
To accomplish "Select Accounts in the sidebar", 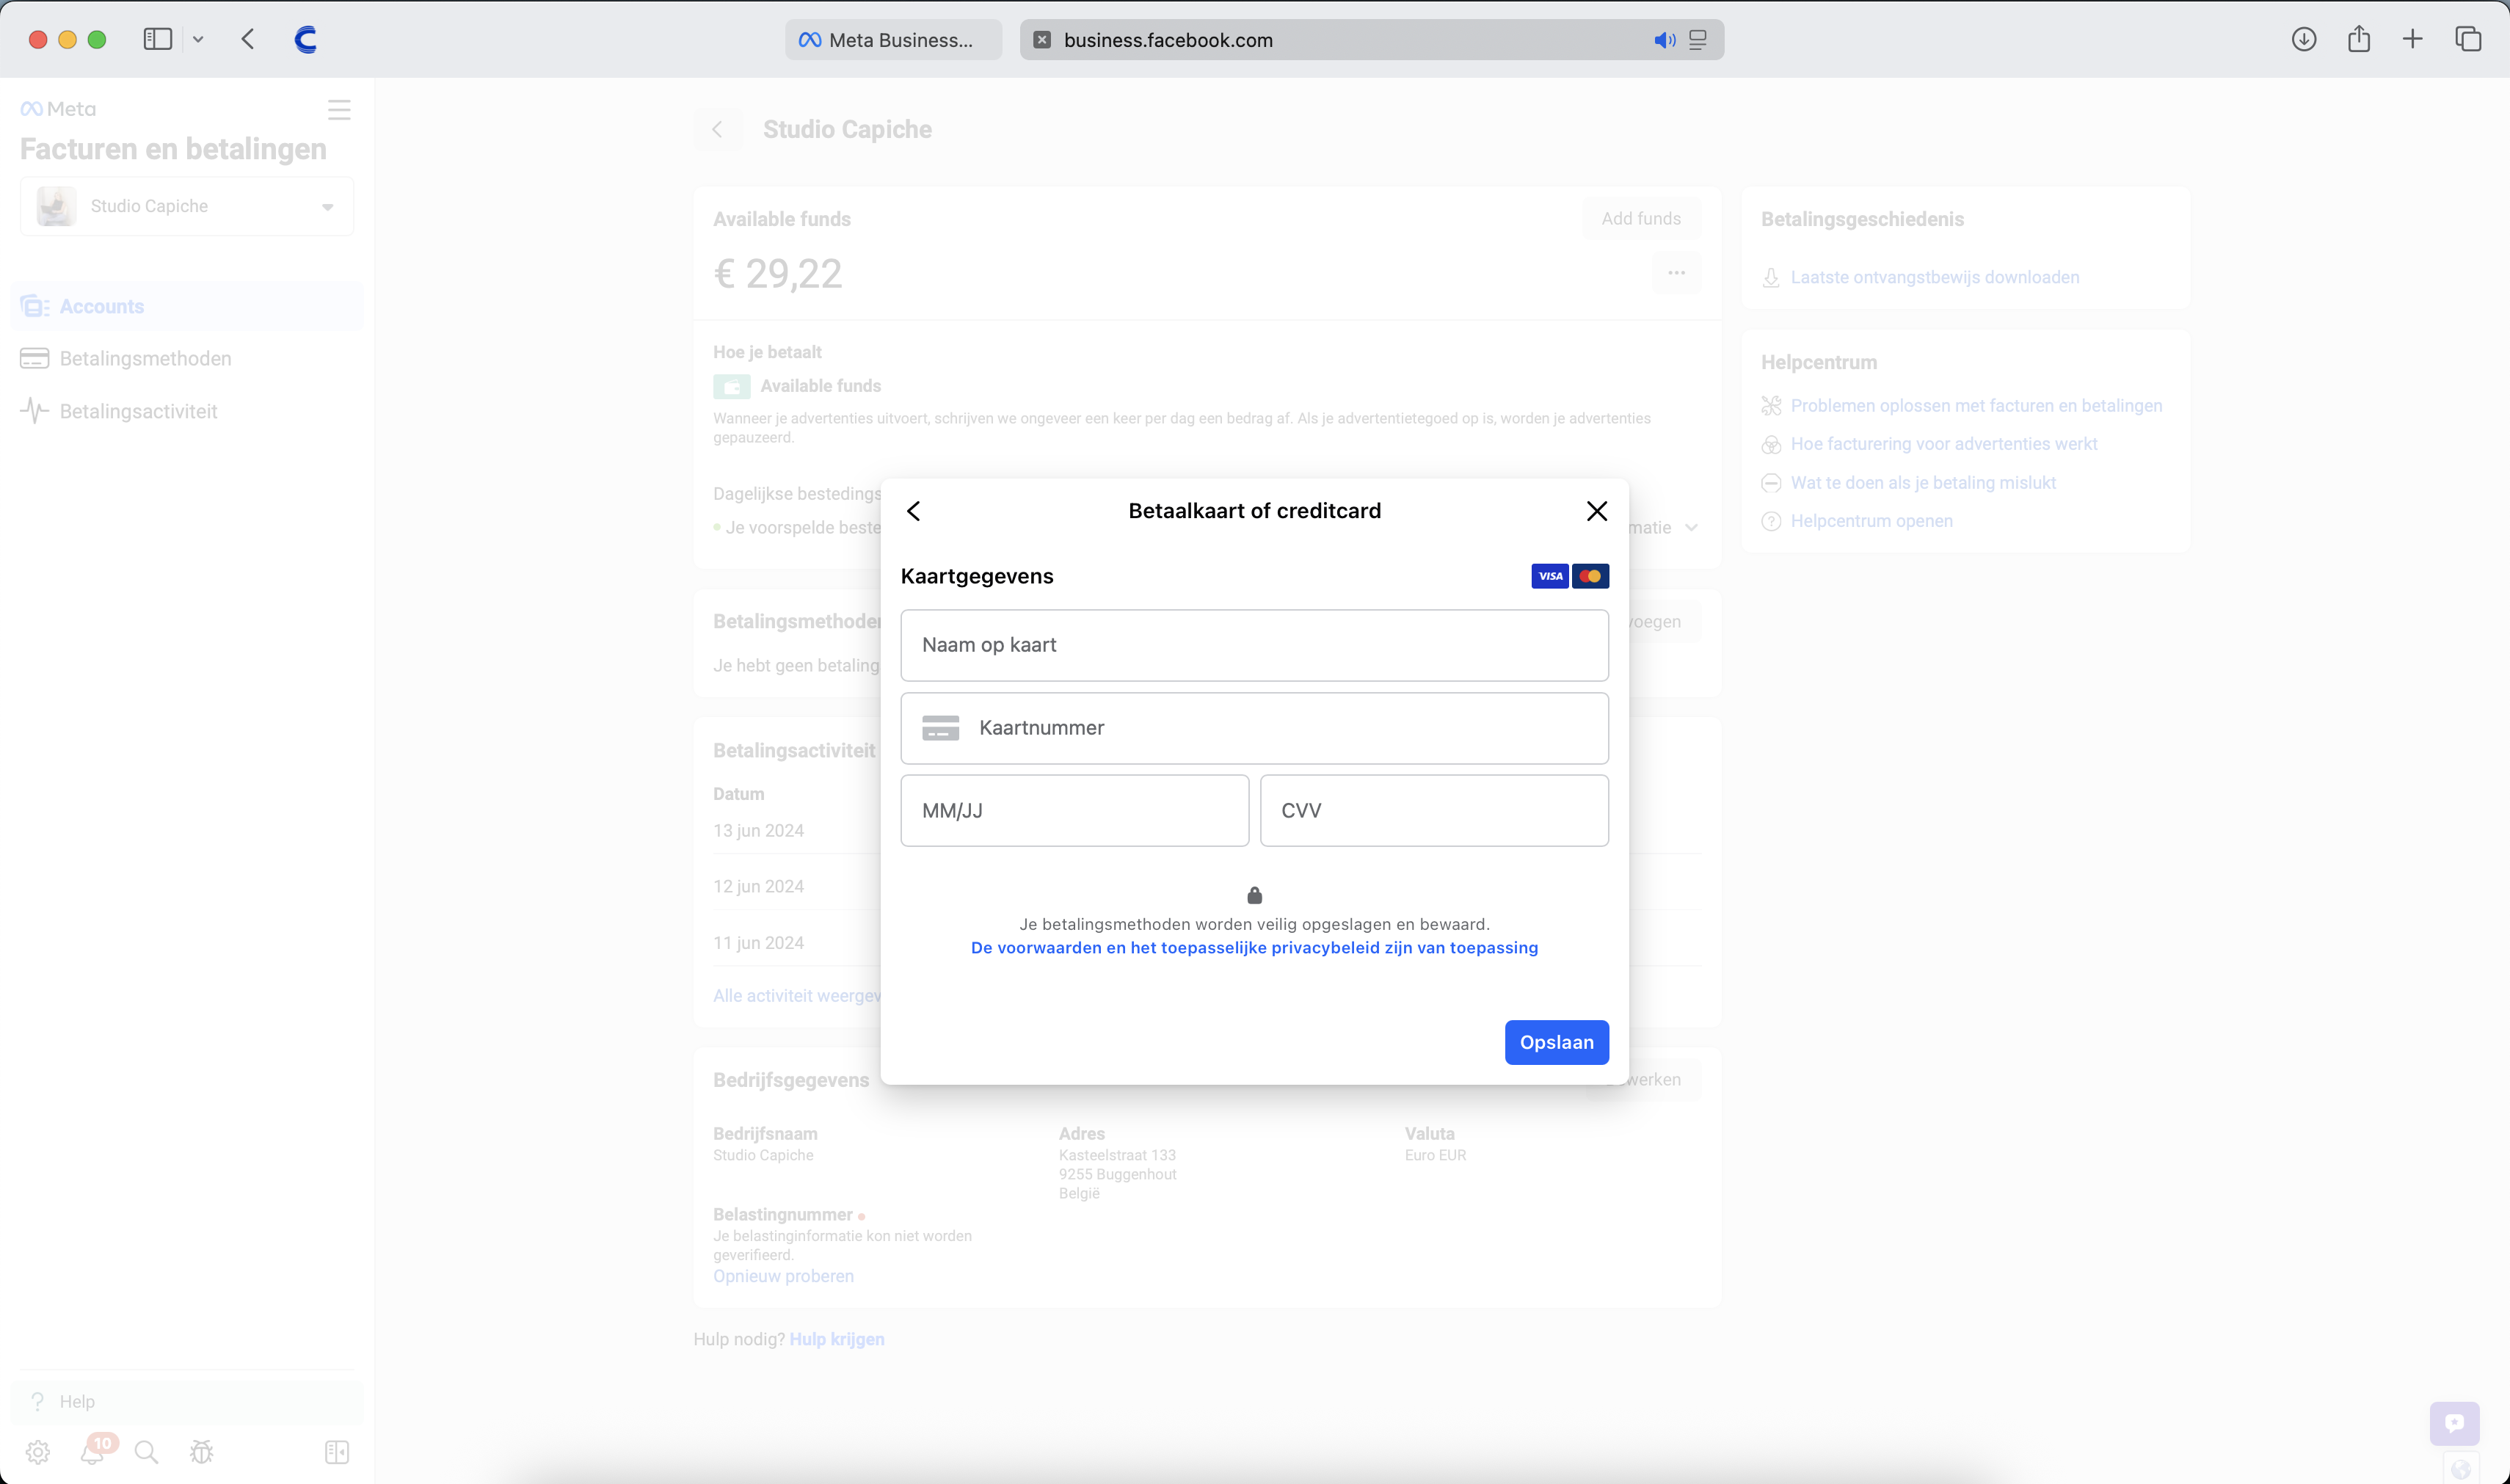I will click(x=187, y=306).
